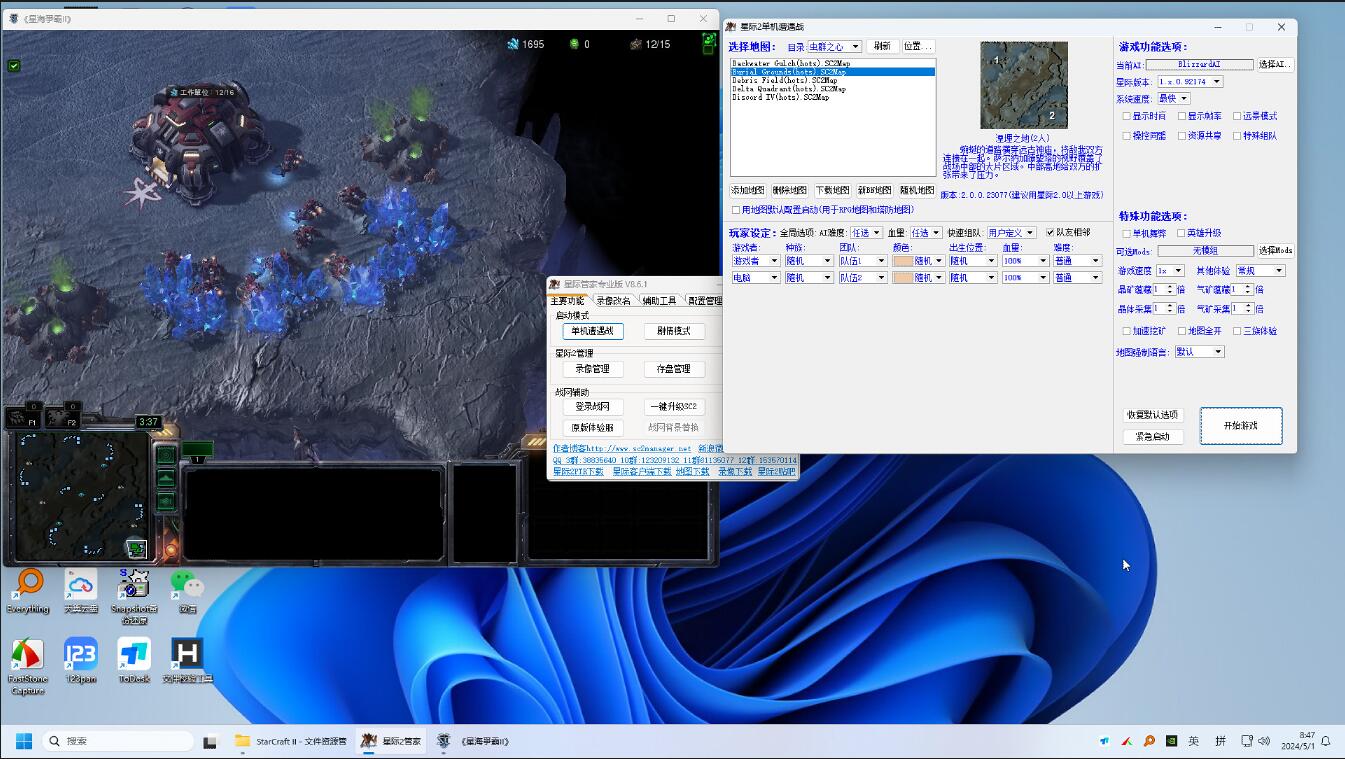The width and height of the screenshot is (1345, 759).
Task: Enable the 远景模式 checkbox
Action: point(1237,116)
